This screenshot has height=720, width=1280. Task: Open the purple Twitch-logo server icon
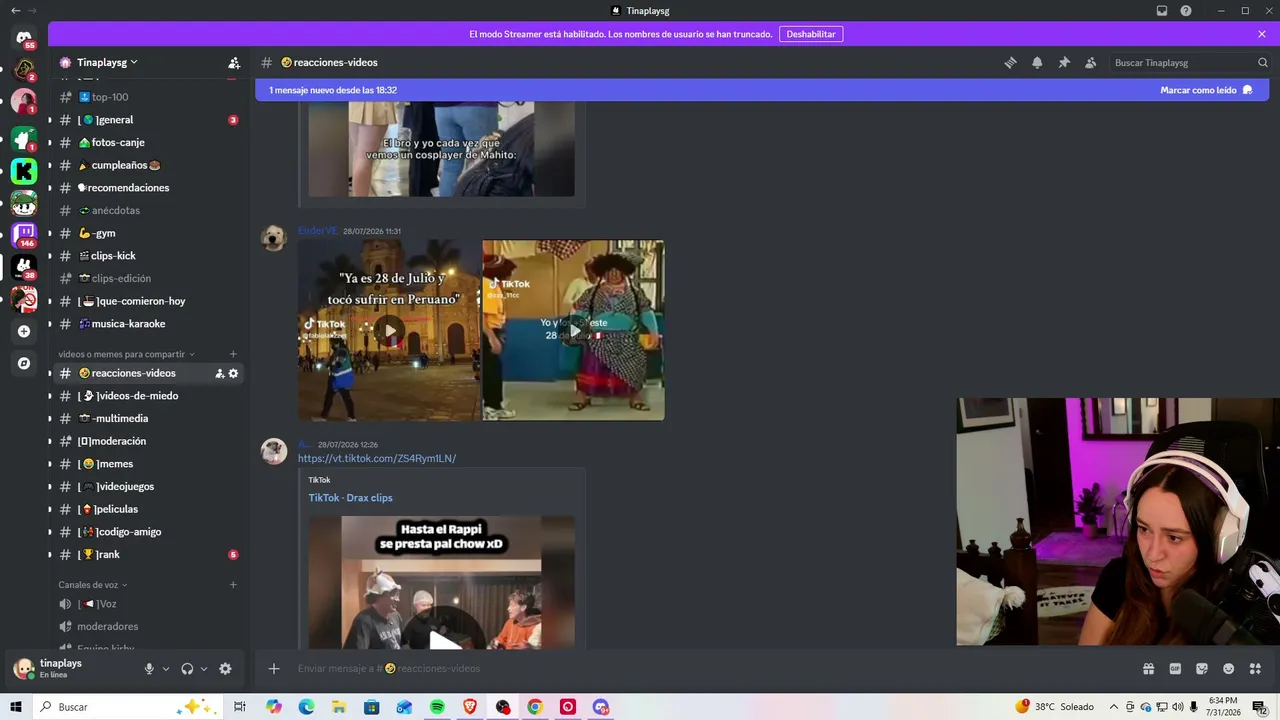[24, 235]
